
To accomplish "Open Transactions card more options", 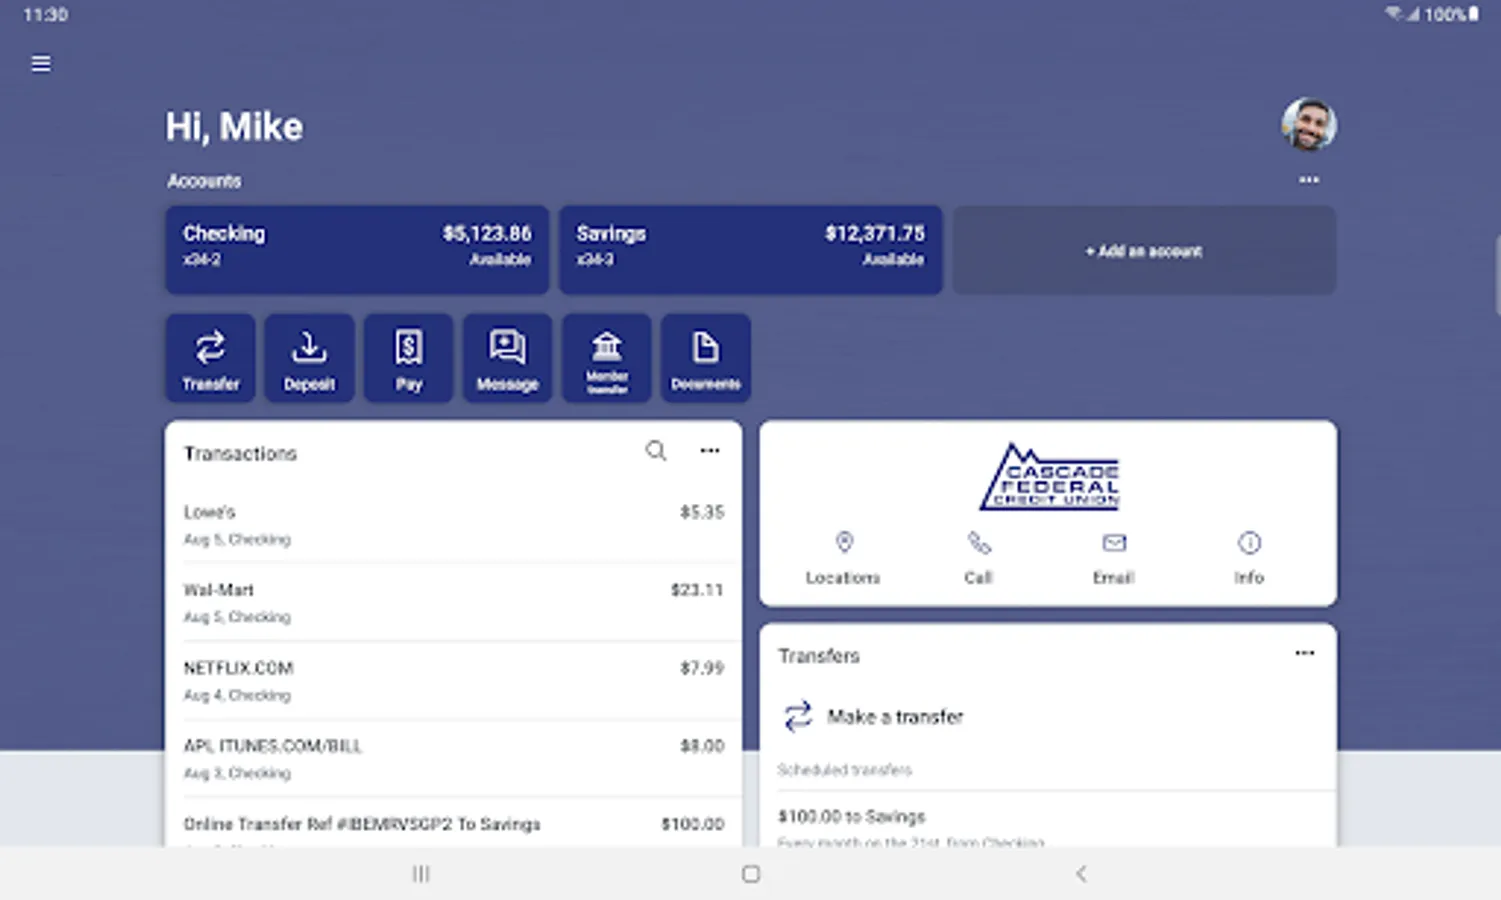I will [x=710, y=451].
